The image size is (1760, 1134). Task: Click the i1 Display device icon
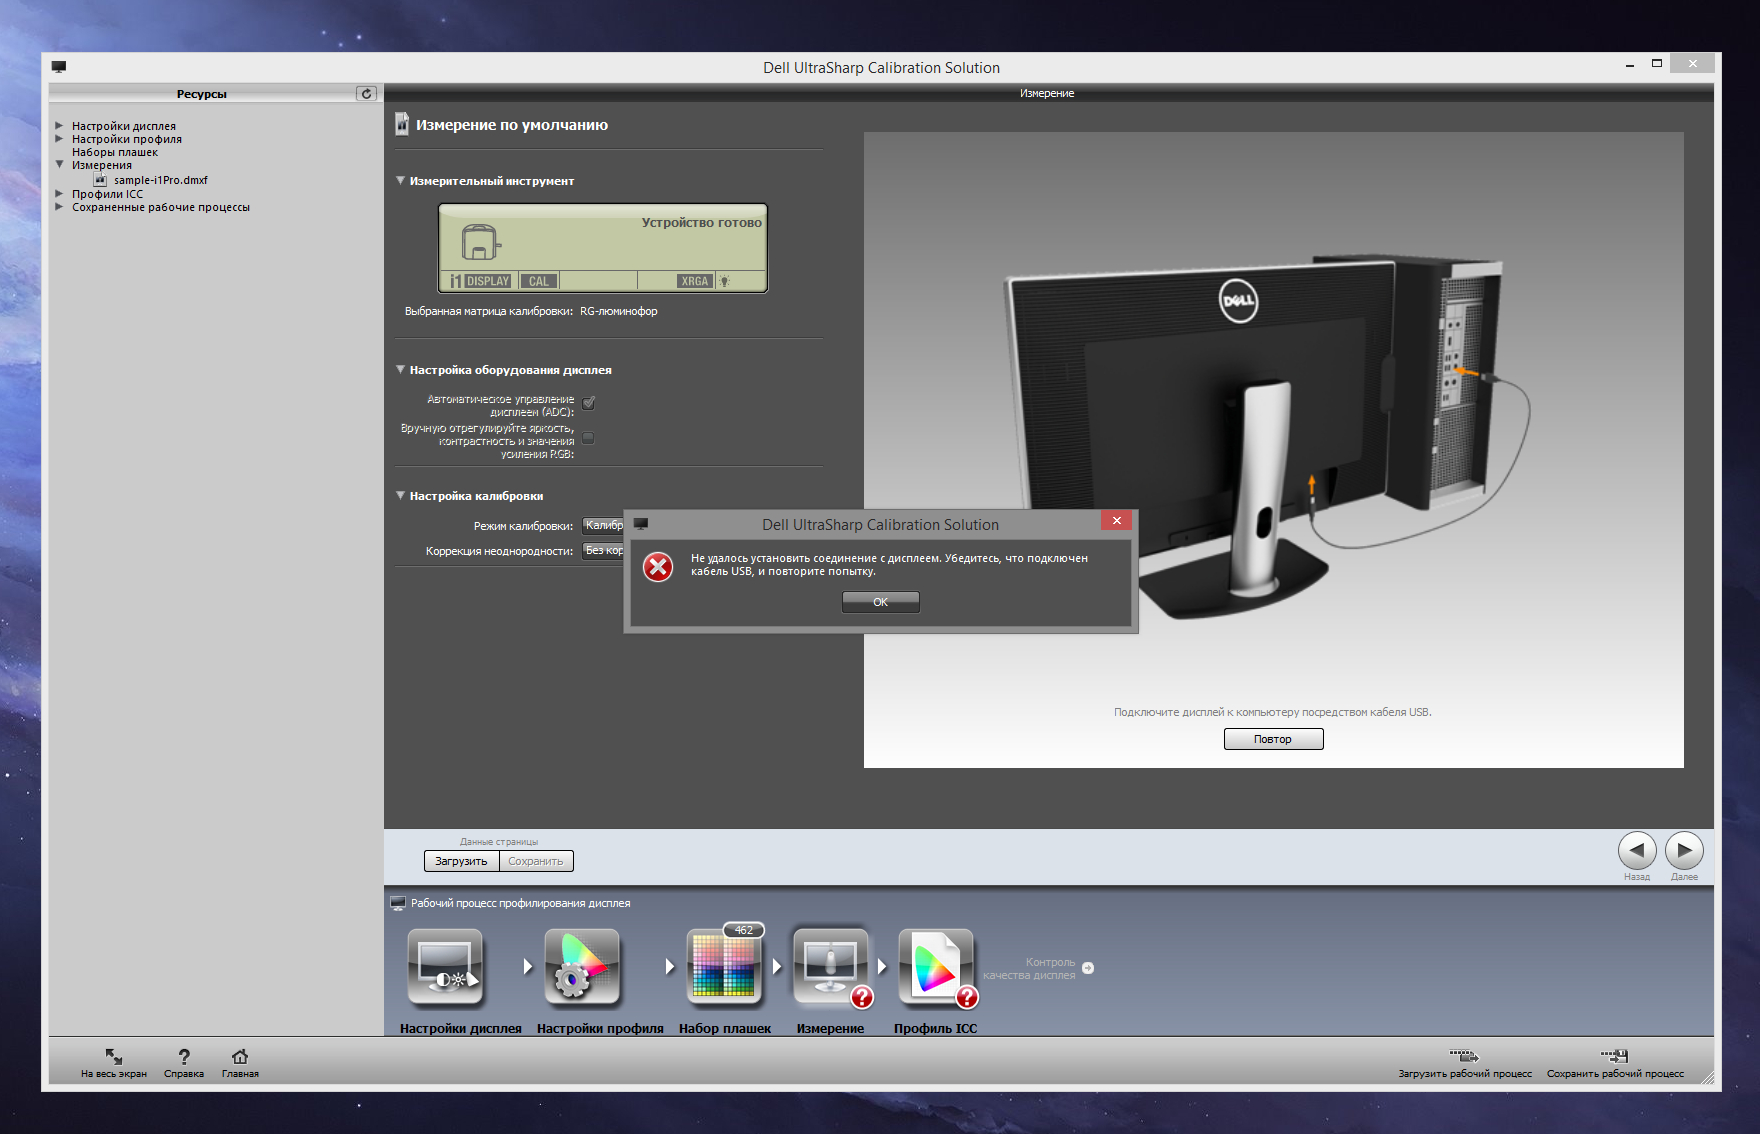click(x=480, y=242)
